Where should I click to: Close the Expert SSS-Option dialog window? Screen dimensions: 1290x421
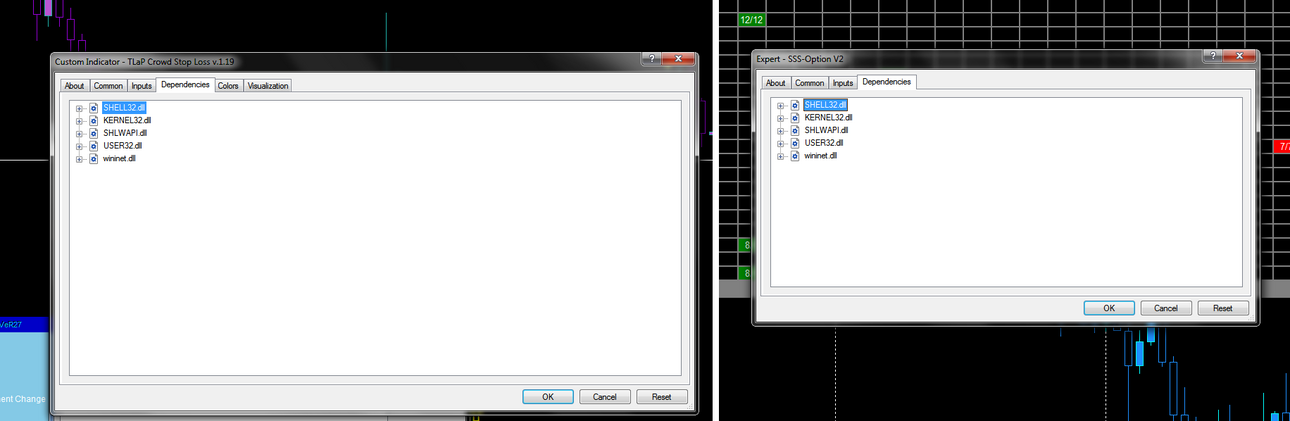(1240, 58)
